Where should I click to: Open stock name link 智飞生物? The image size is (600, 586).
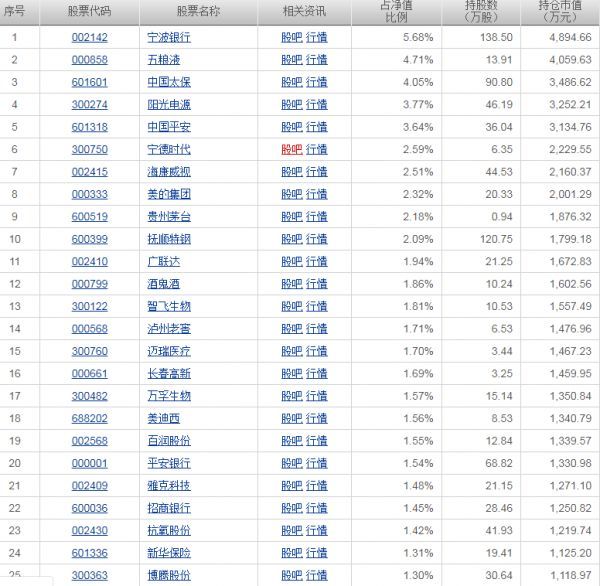(169, 306)
